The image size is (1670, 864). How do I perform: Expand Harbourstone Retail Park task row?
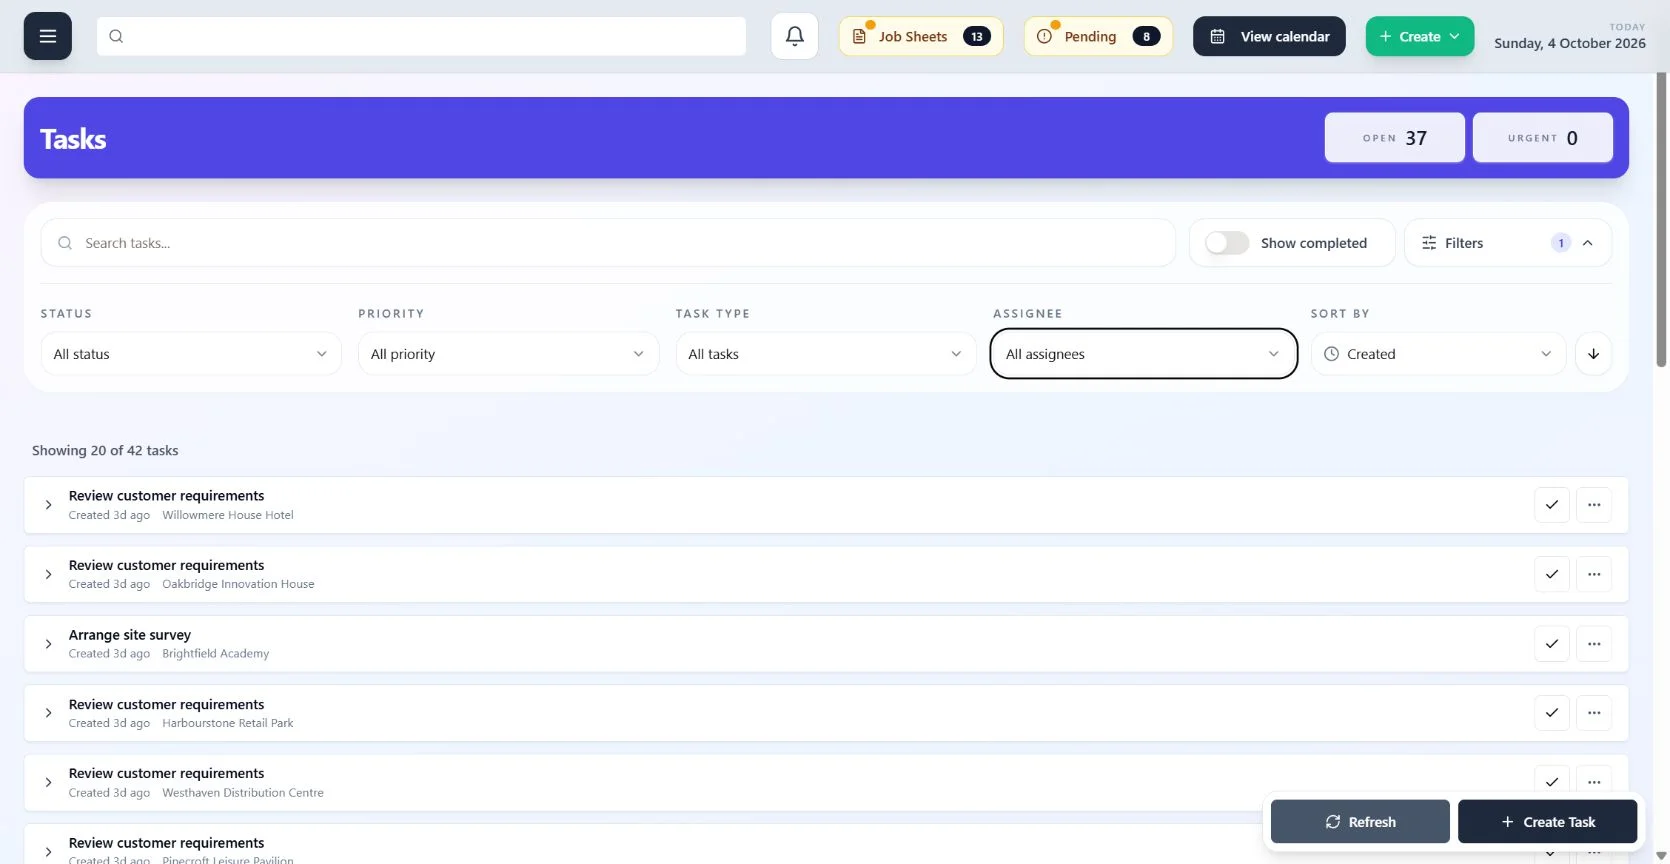pos(48,713)
